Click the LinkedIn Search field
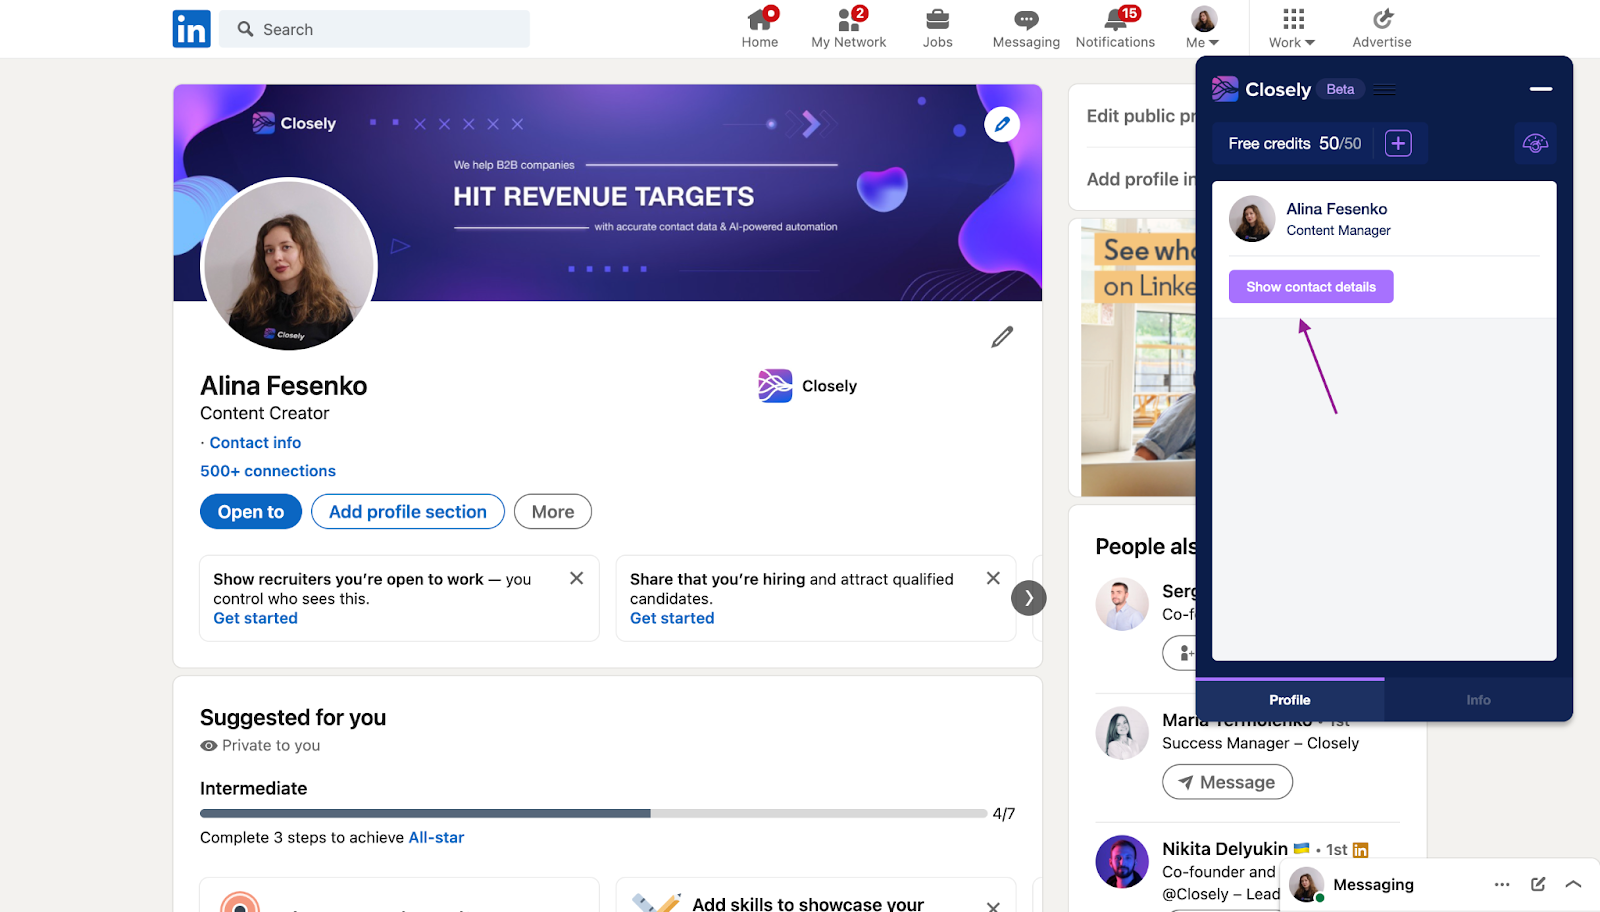 point(375,30)
